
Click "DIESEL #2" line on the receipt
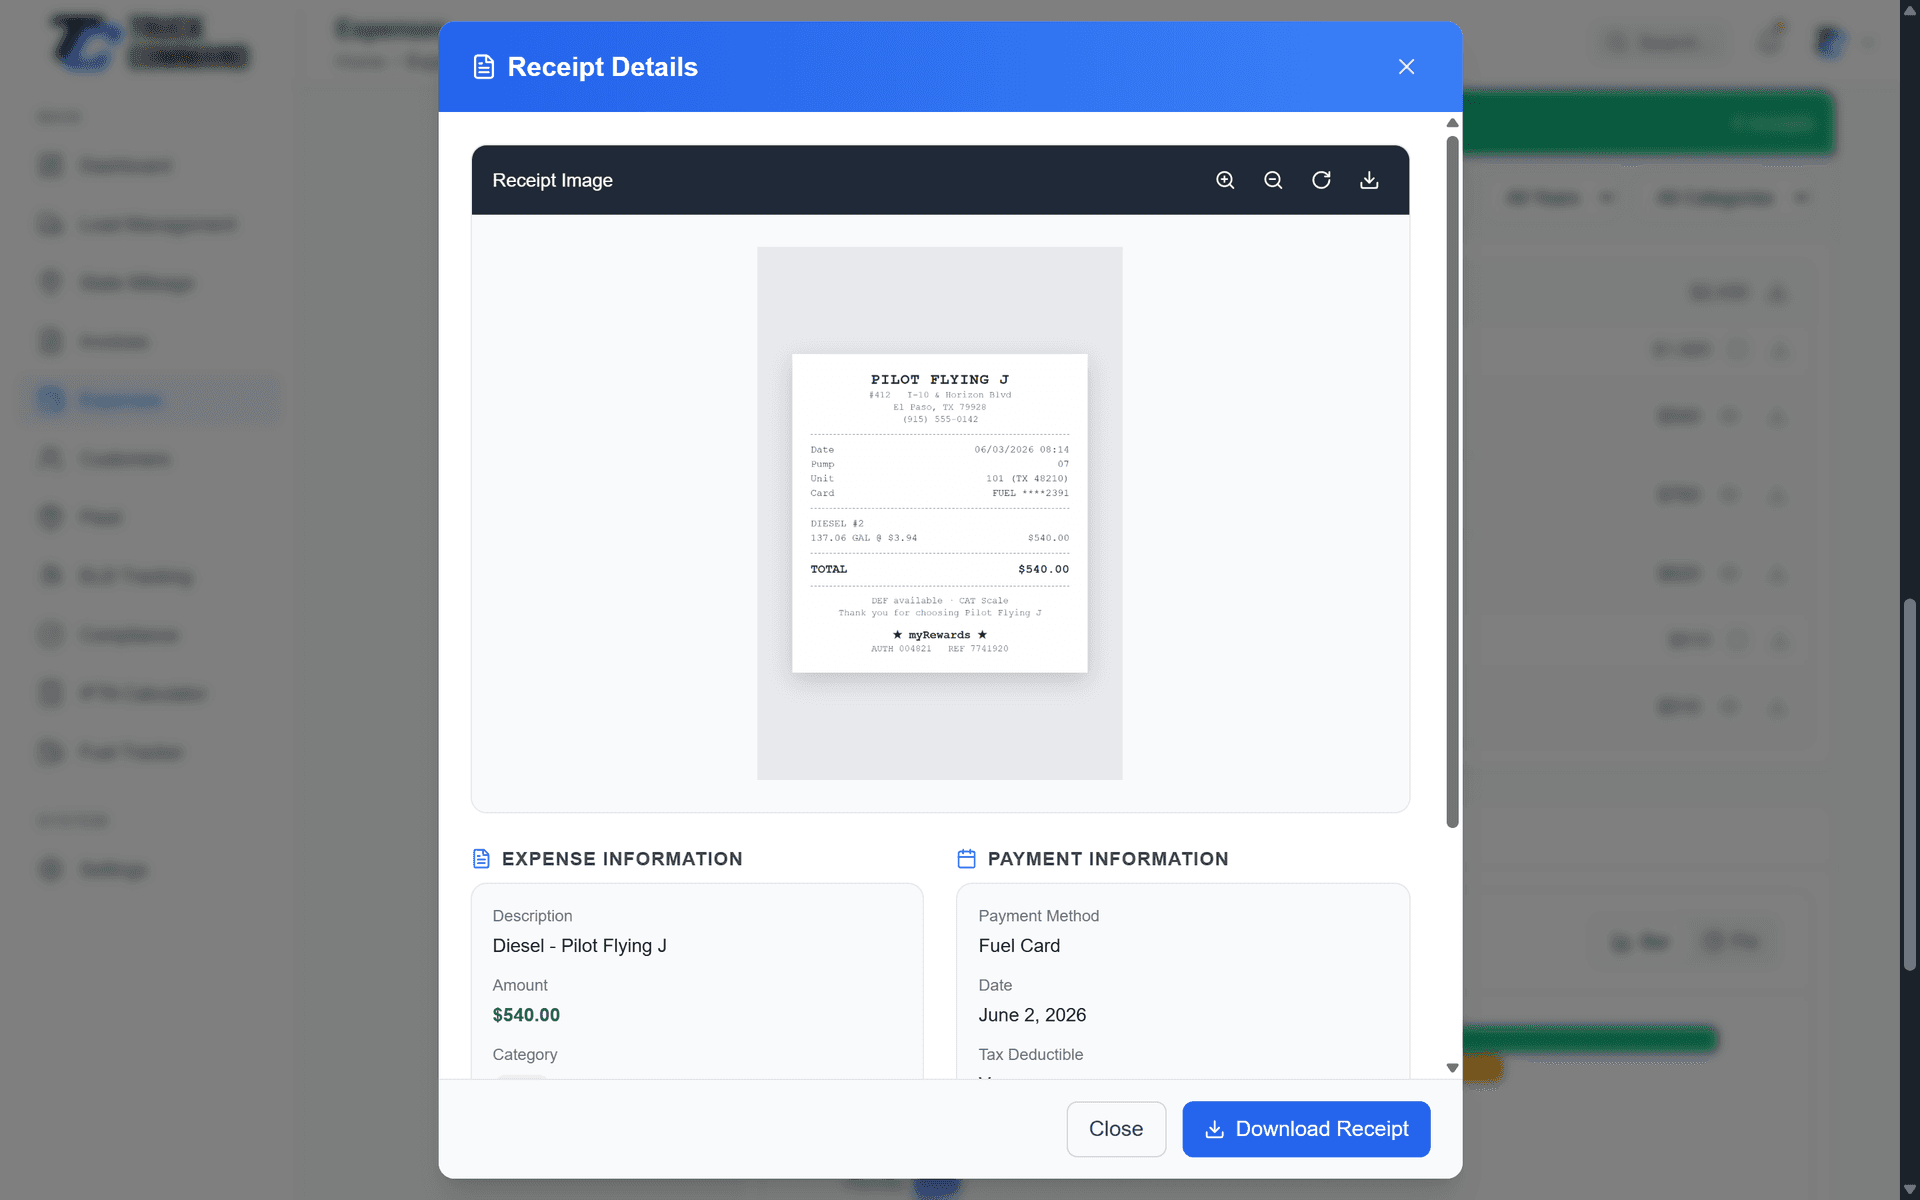[x=837, y=524]
